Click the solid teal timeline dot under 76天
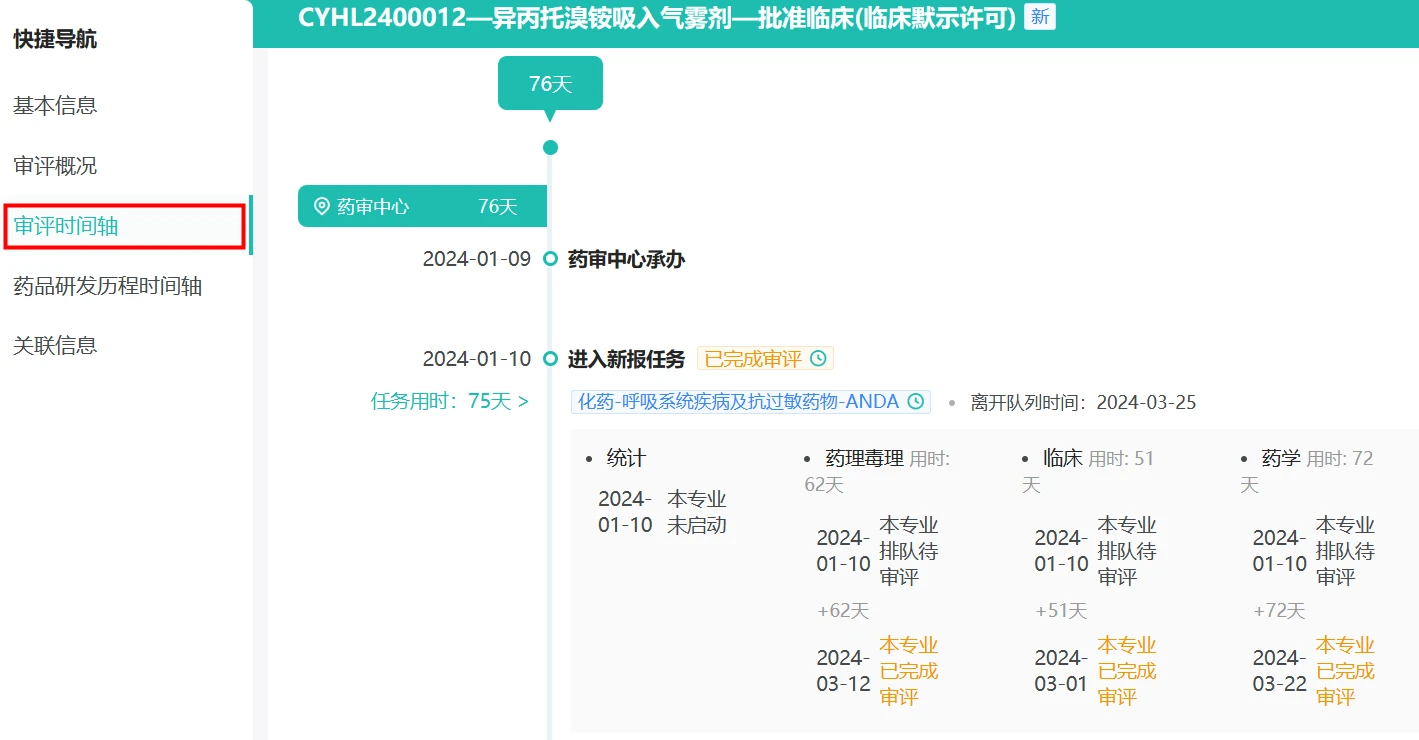Image resolution: width=1419 pixels, height=740 pixels. point(550,148)
